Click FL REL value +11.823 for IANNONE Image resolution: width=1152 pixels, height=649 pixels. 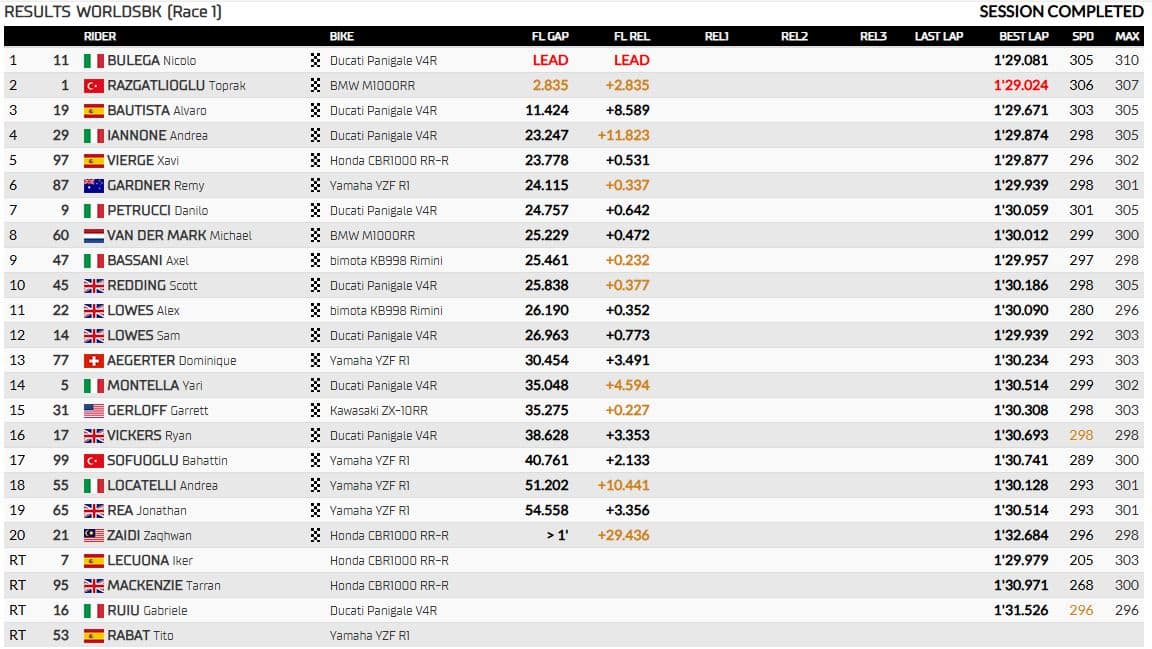coord(624,135)
